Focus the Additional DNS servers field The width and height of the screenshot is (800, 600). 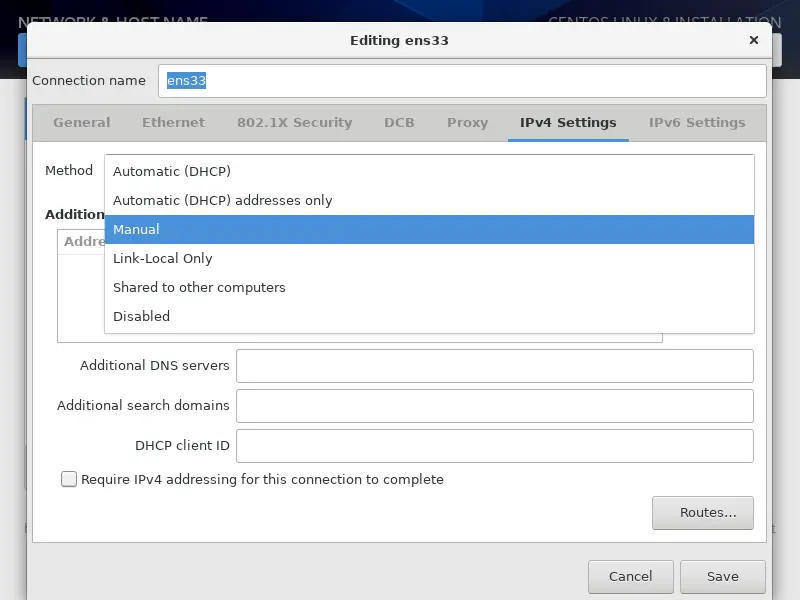click(x=494, y=366)
